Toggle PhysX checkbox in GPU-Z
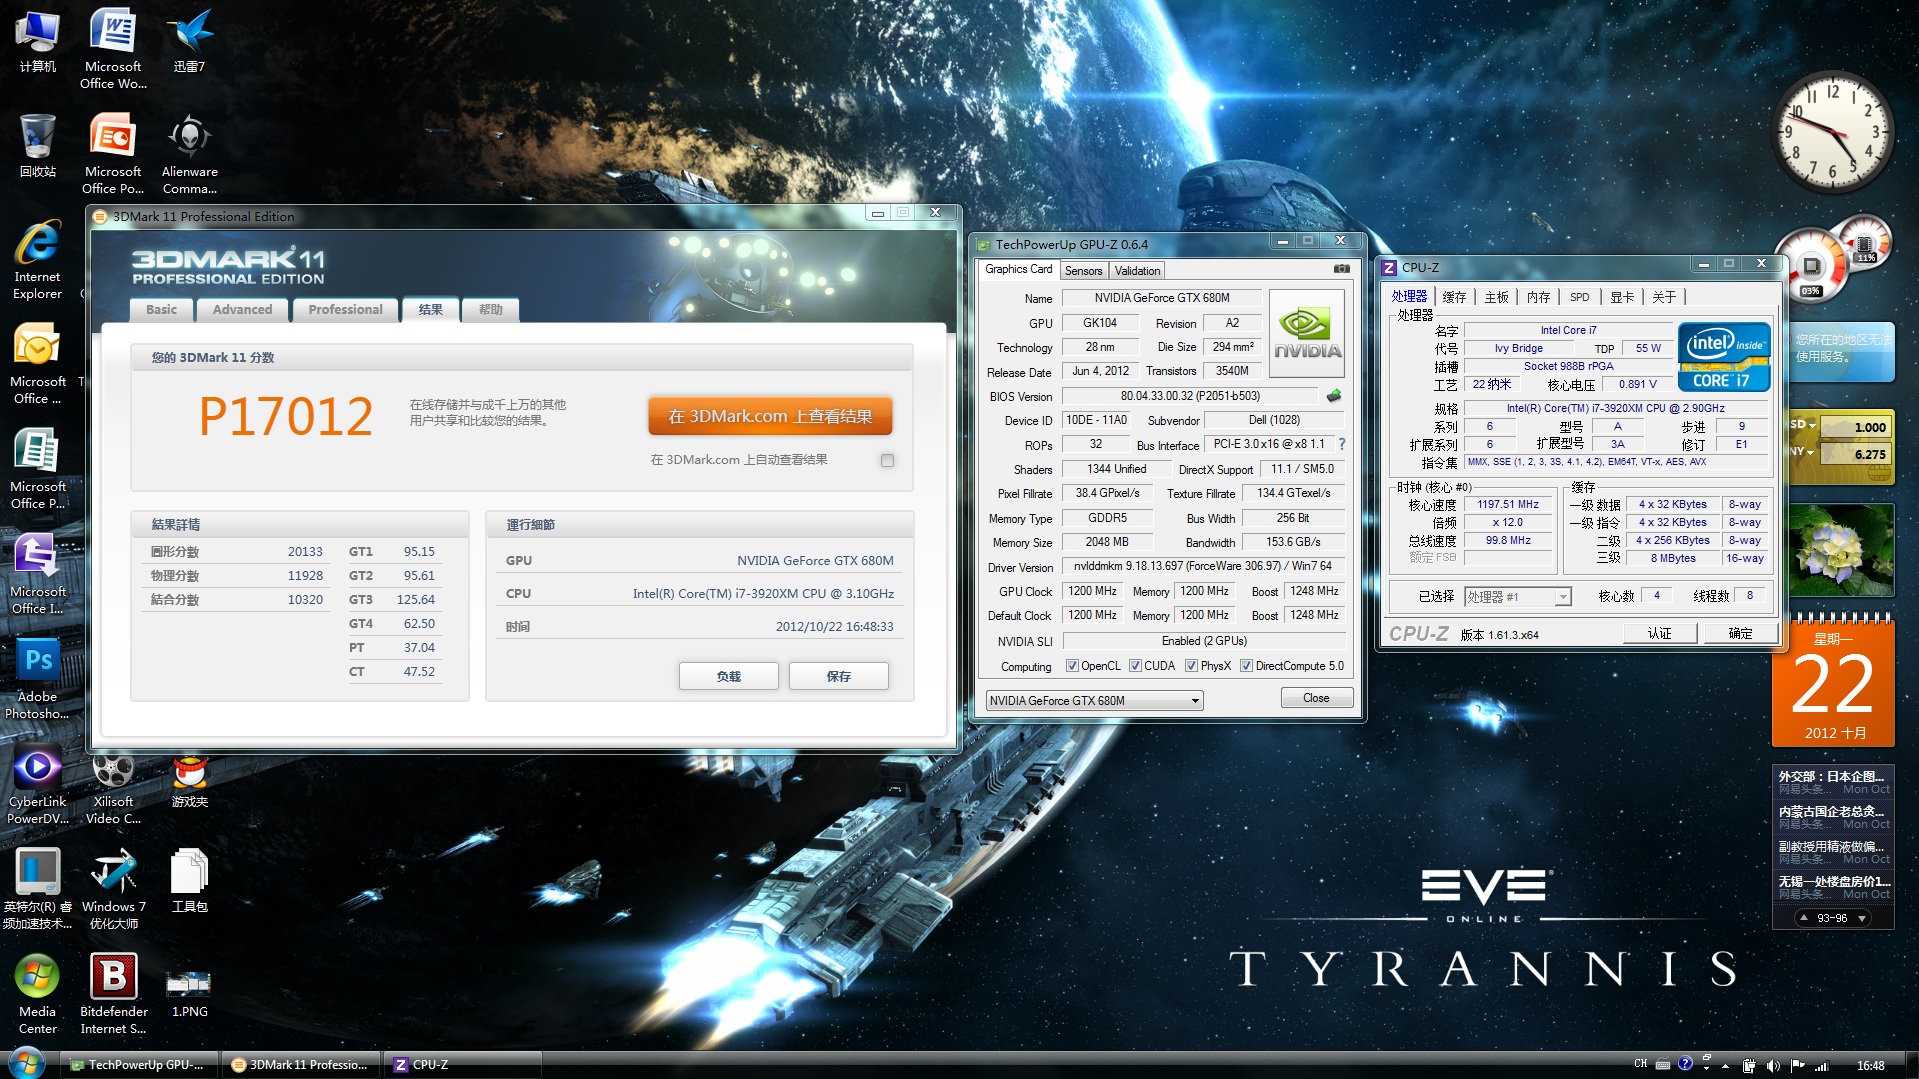 point(1191,666)
